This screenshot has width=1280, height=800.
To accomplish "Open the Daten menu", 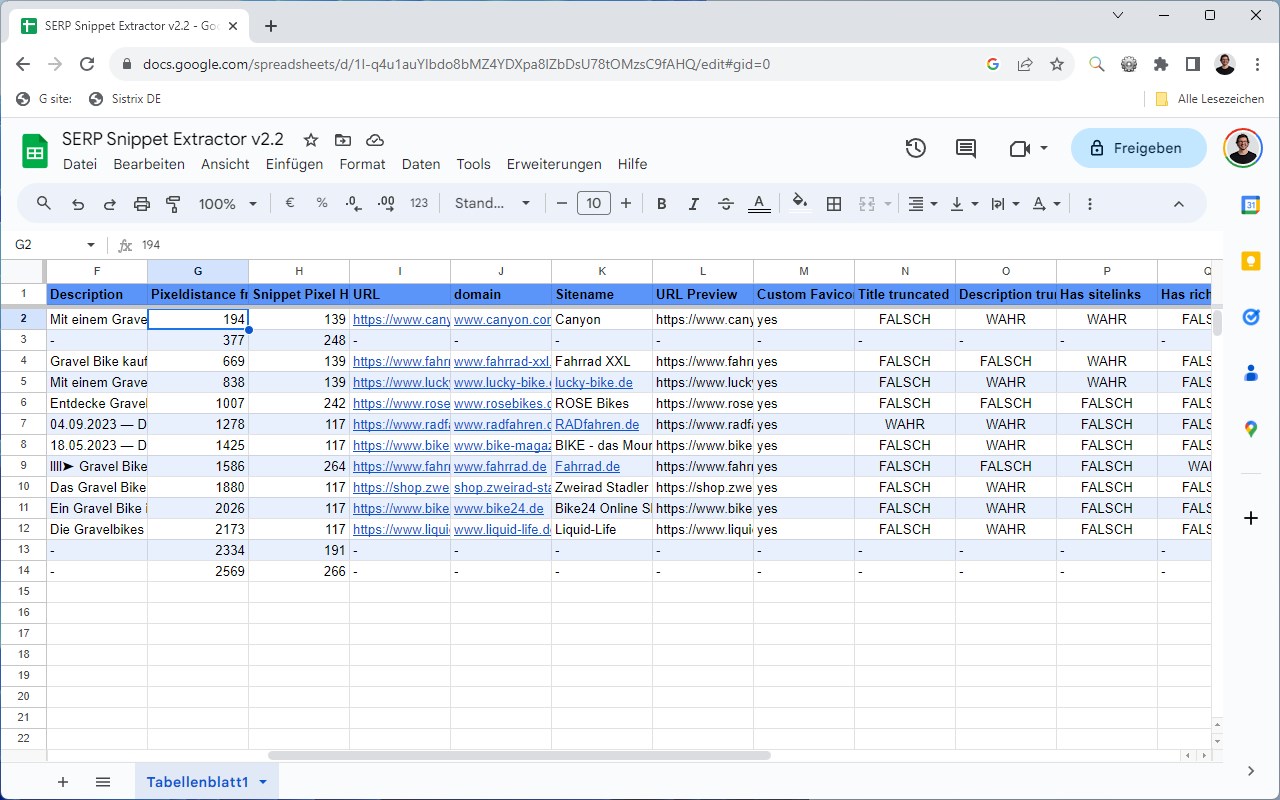I will 421,164.
